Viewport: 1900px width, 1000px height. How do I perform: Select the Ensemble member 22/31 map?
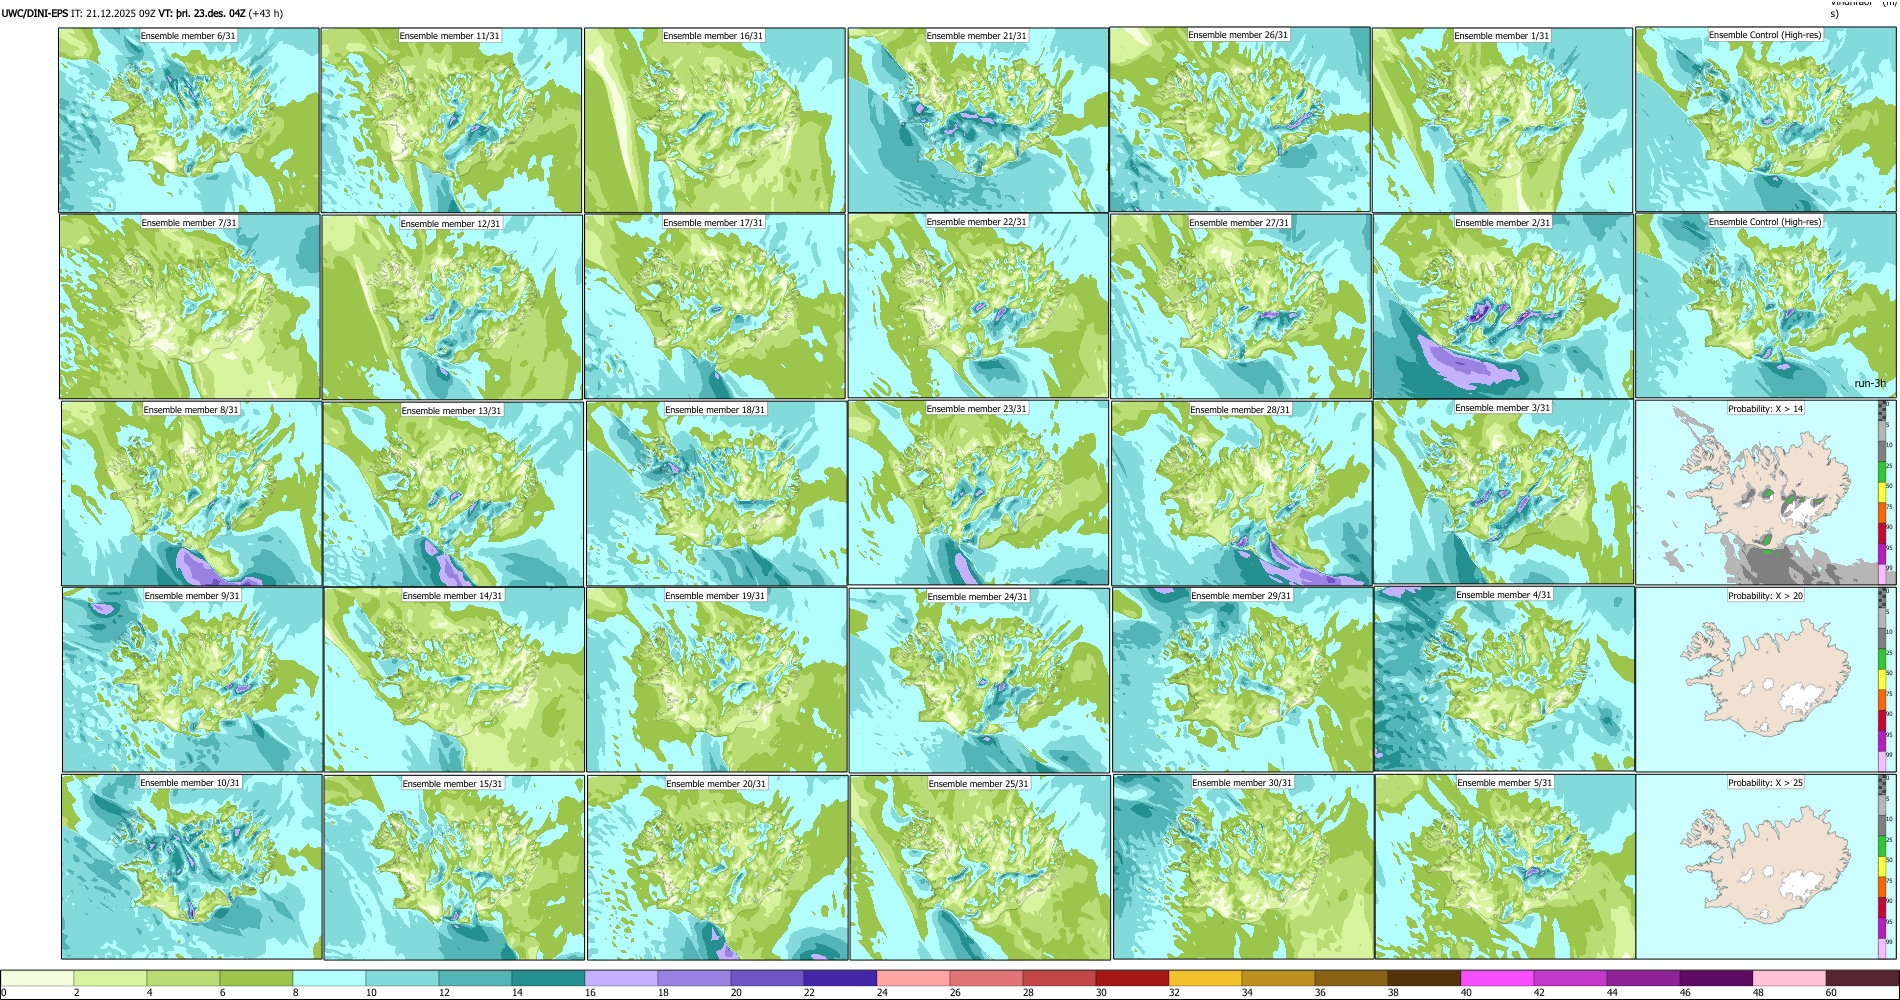[x=978, y=306]
